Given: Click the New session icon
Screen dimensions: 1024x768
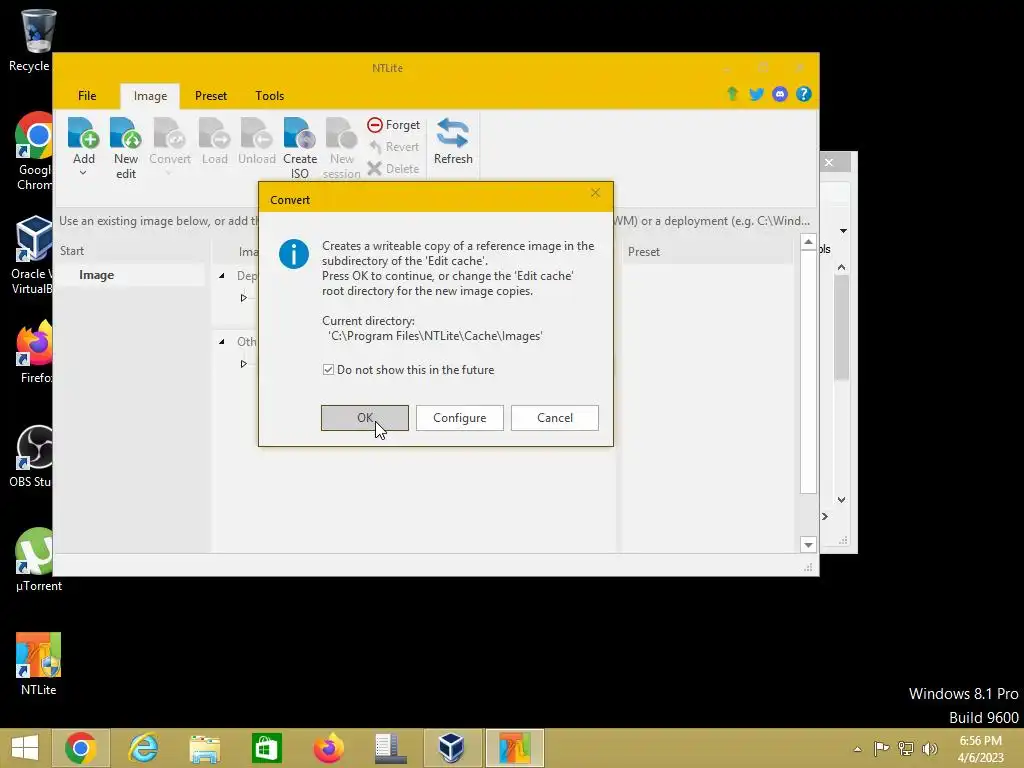Looking at the screenshot, I should [x=342, y=133].
